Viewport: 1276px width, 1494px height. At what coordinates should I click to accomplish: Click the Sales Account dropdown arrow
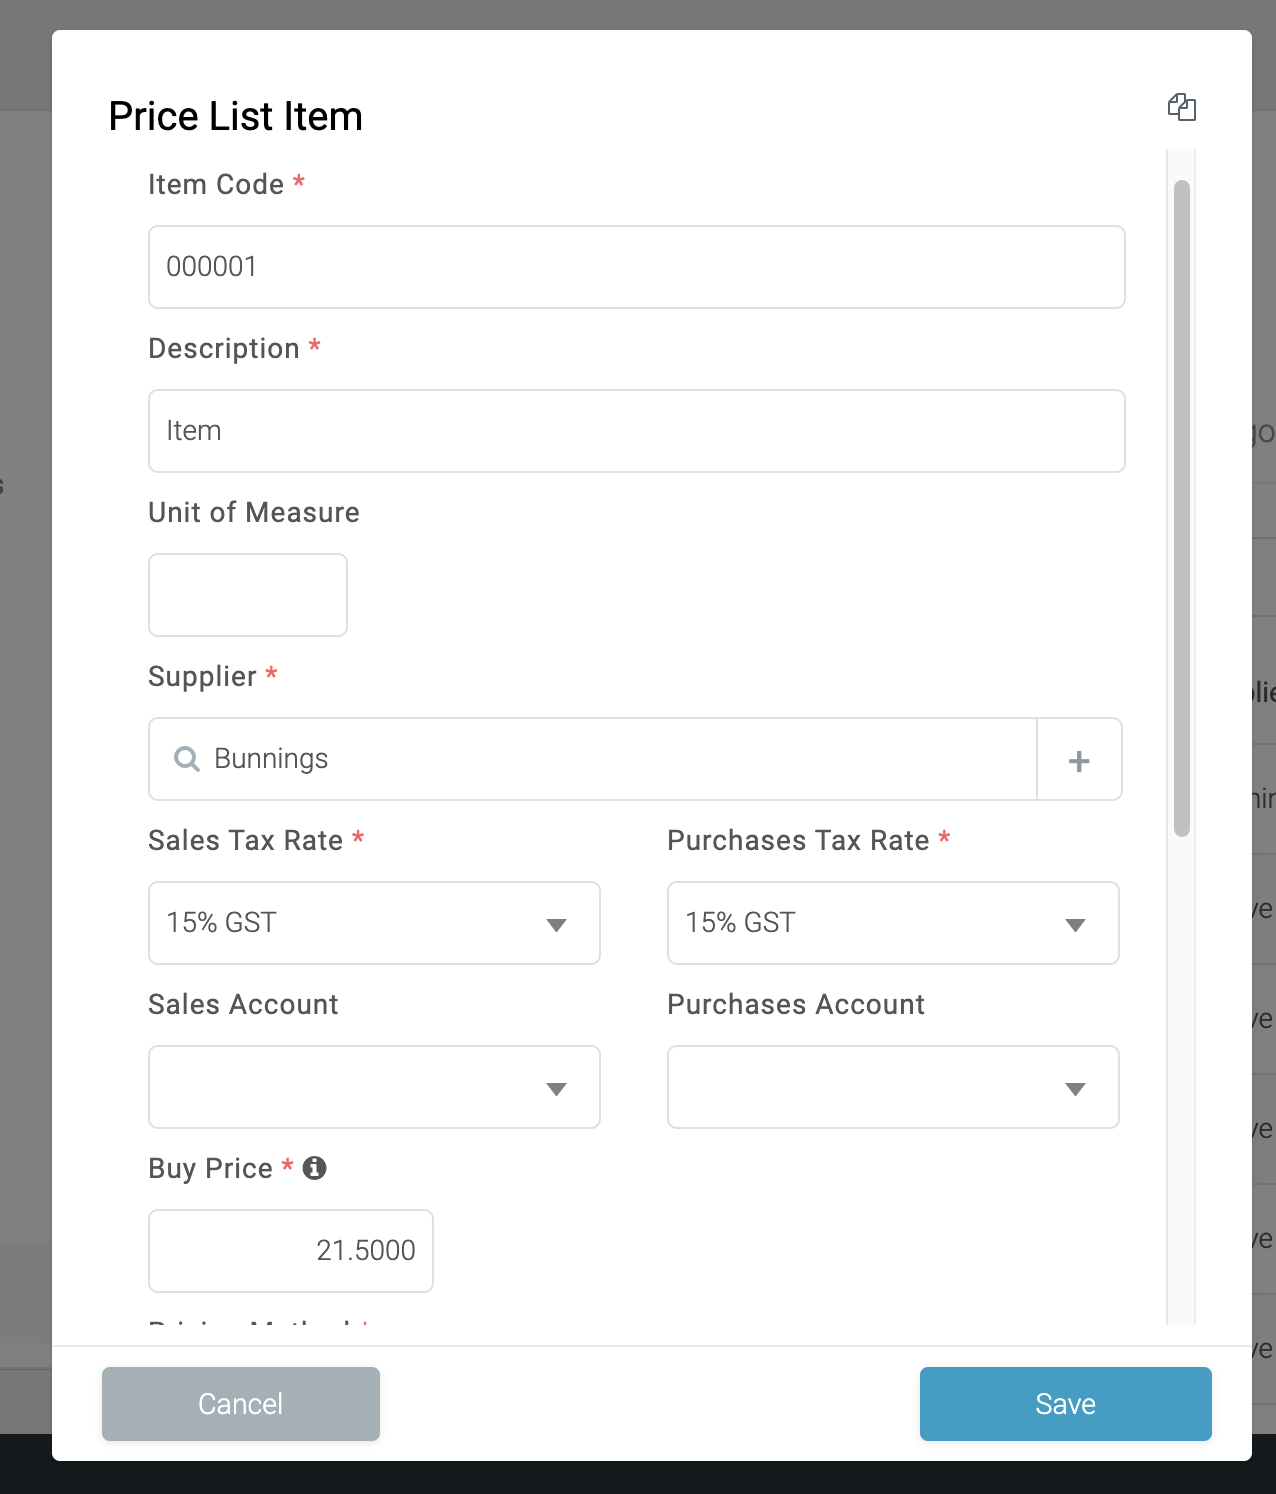pos(557,1089)
